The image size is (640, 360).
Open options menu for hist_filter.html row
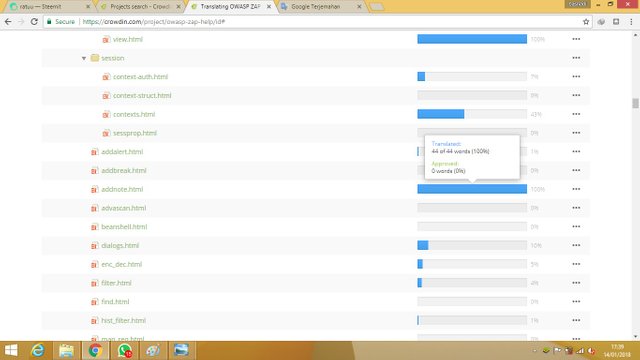(x=576, y=321)
